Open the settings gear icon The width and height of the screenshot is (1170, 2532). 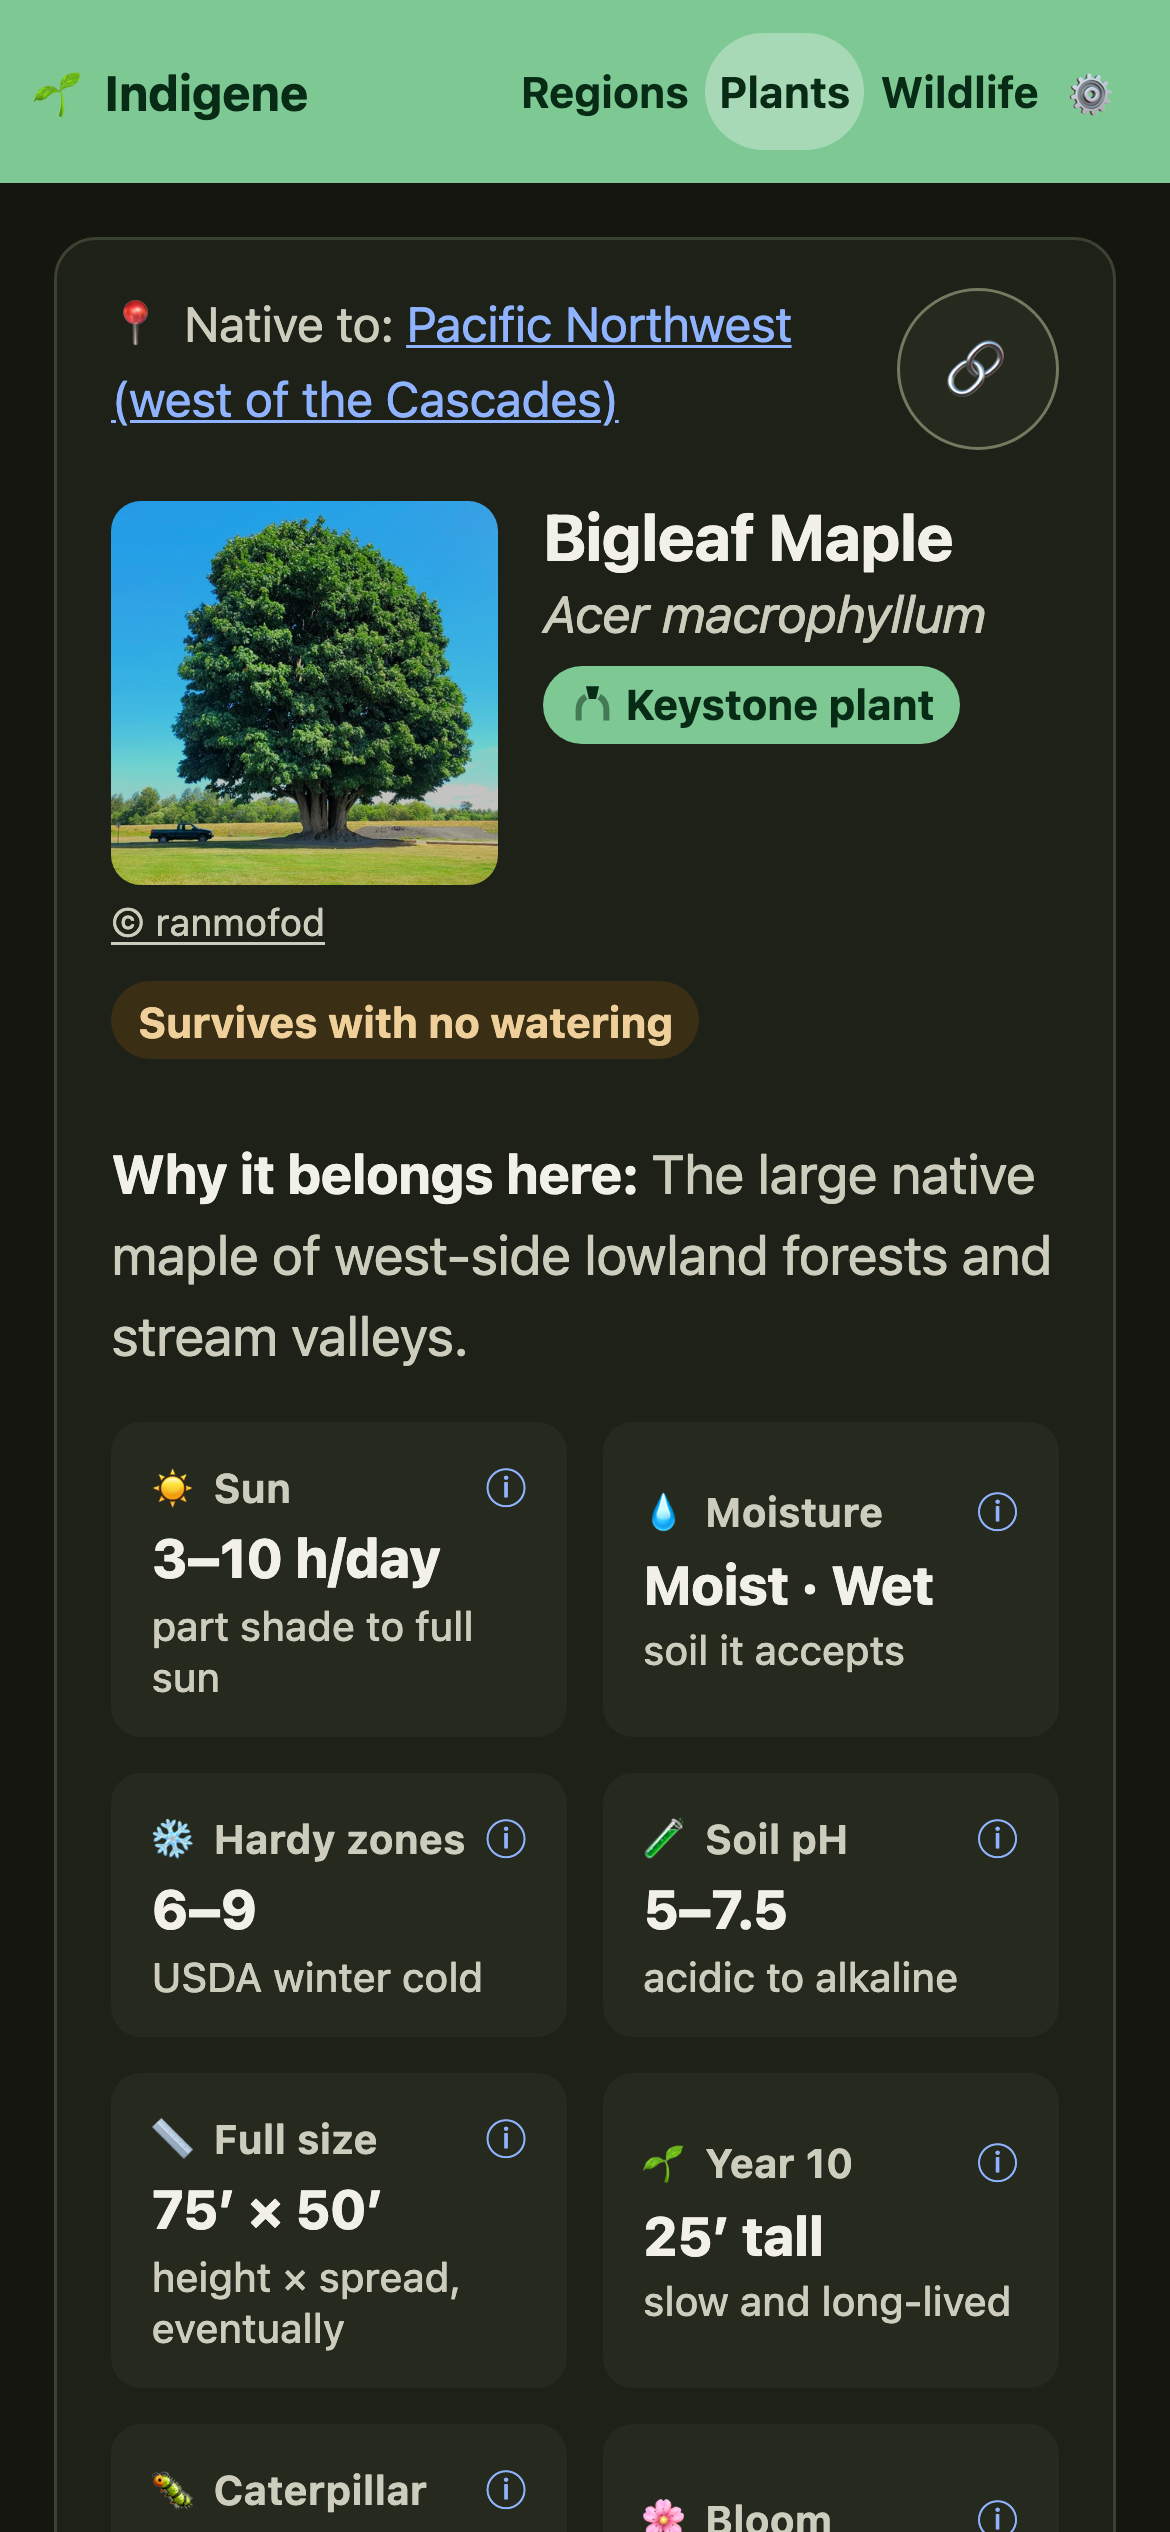pyautogui.click(x=1090, y=94)
